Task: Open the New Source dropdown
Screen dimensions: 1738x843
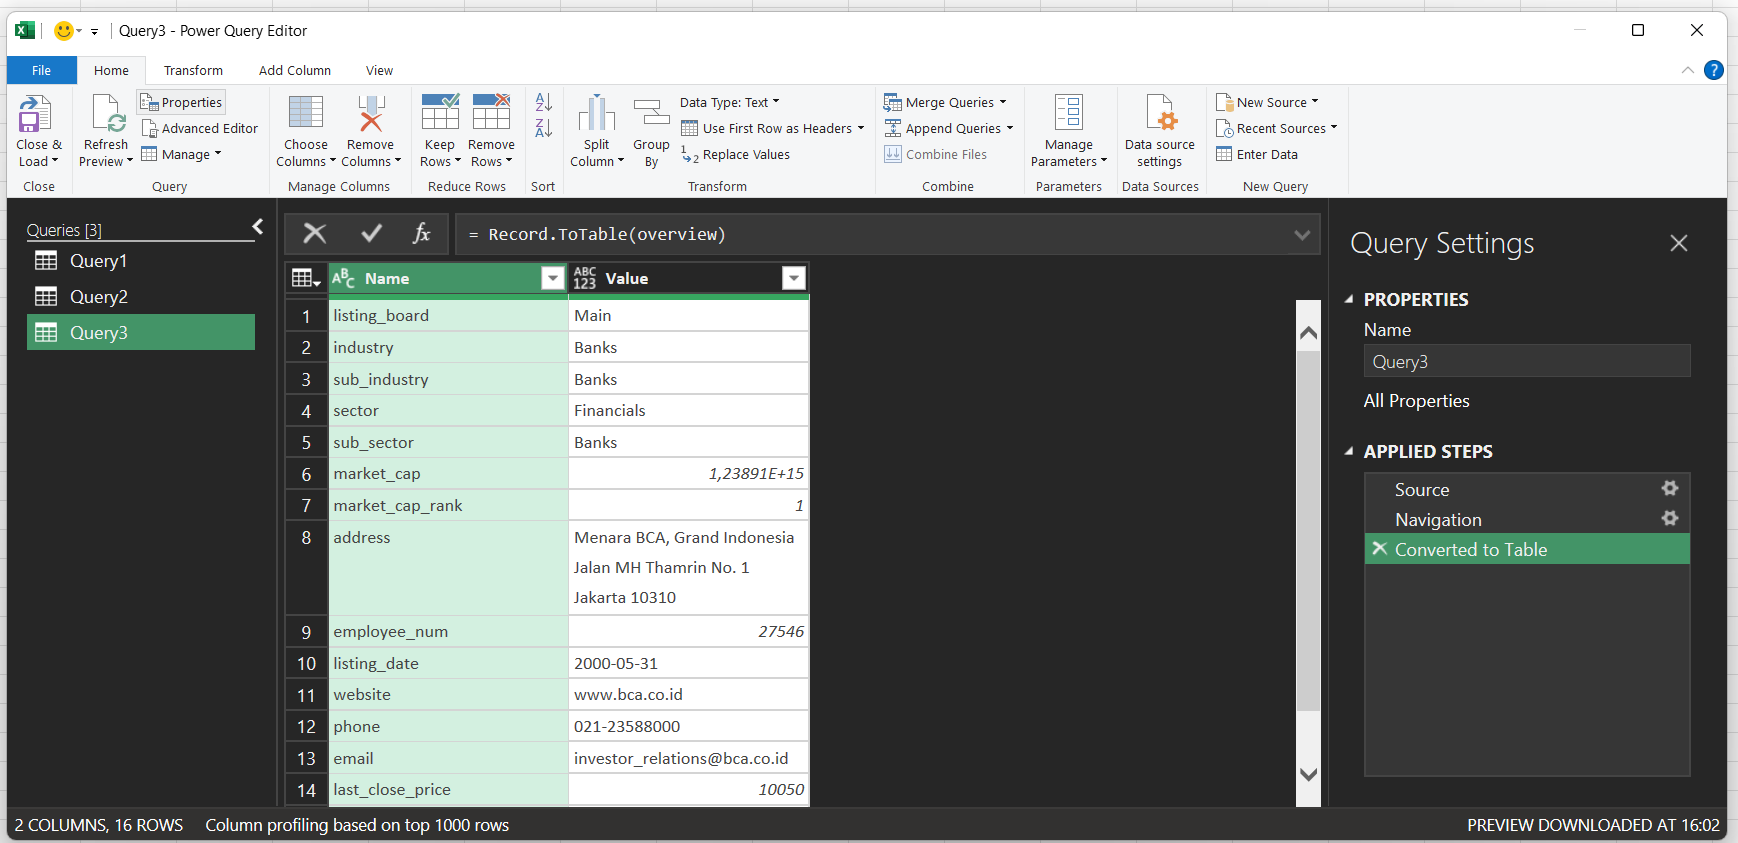Action: (x=1267, y=102)
